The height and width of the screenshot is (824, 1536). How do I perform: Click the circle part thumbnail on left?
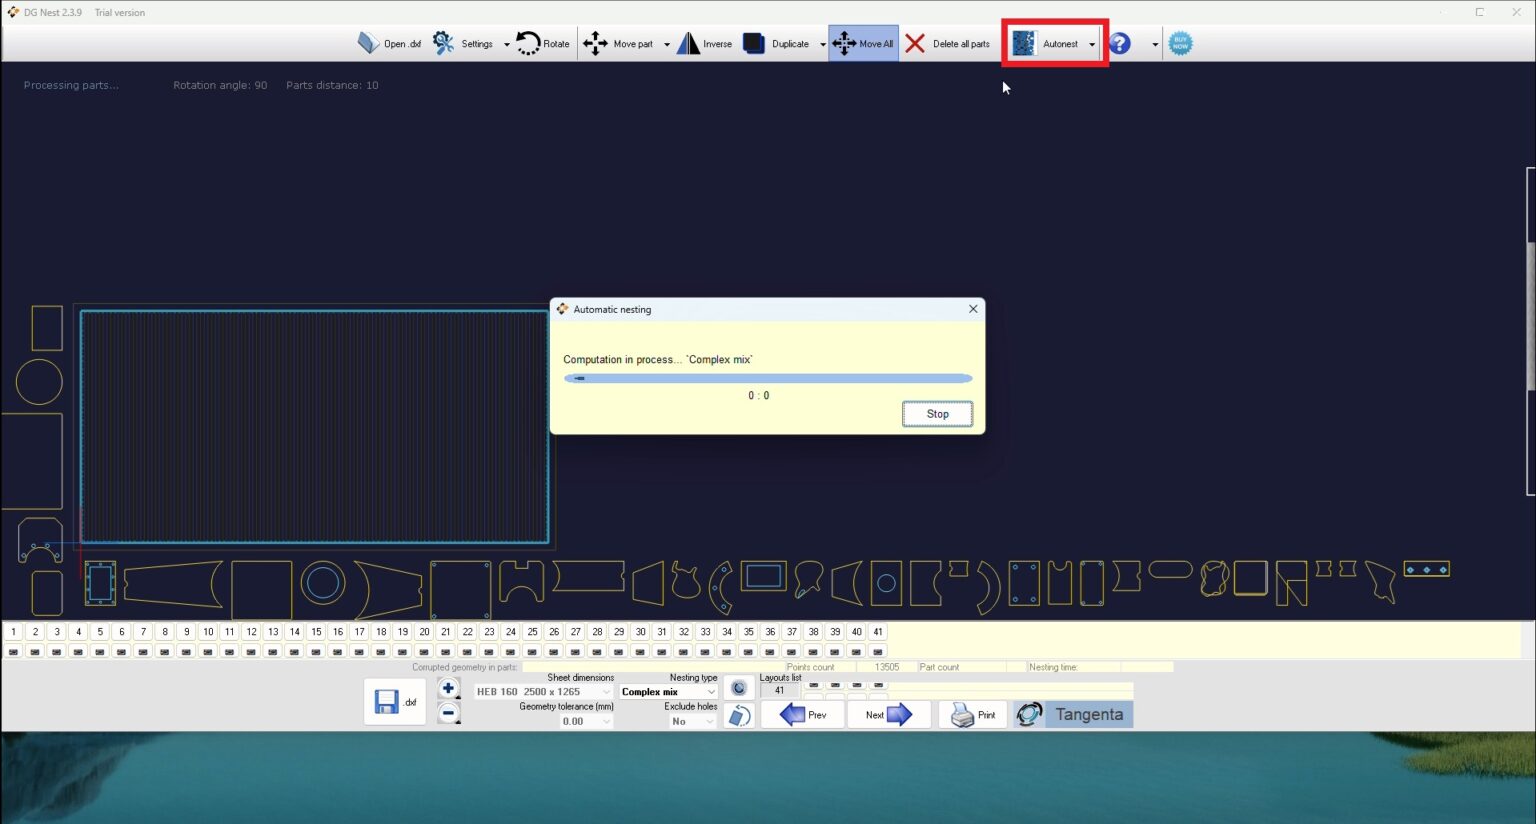(39, 382)
